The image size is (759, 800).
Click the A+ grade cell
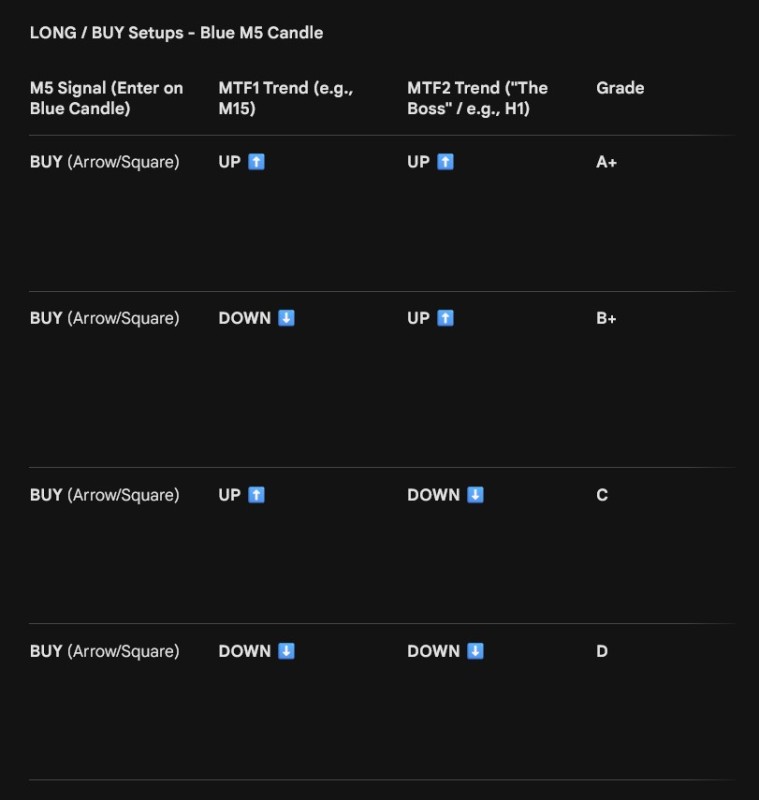pos(606,162)
